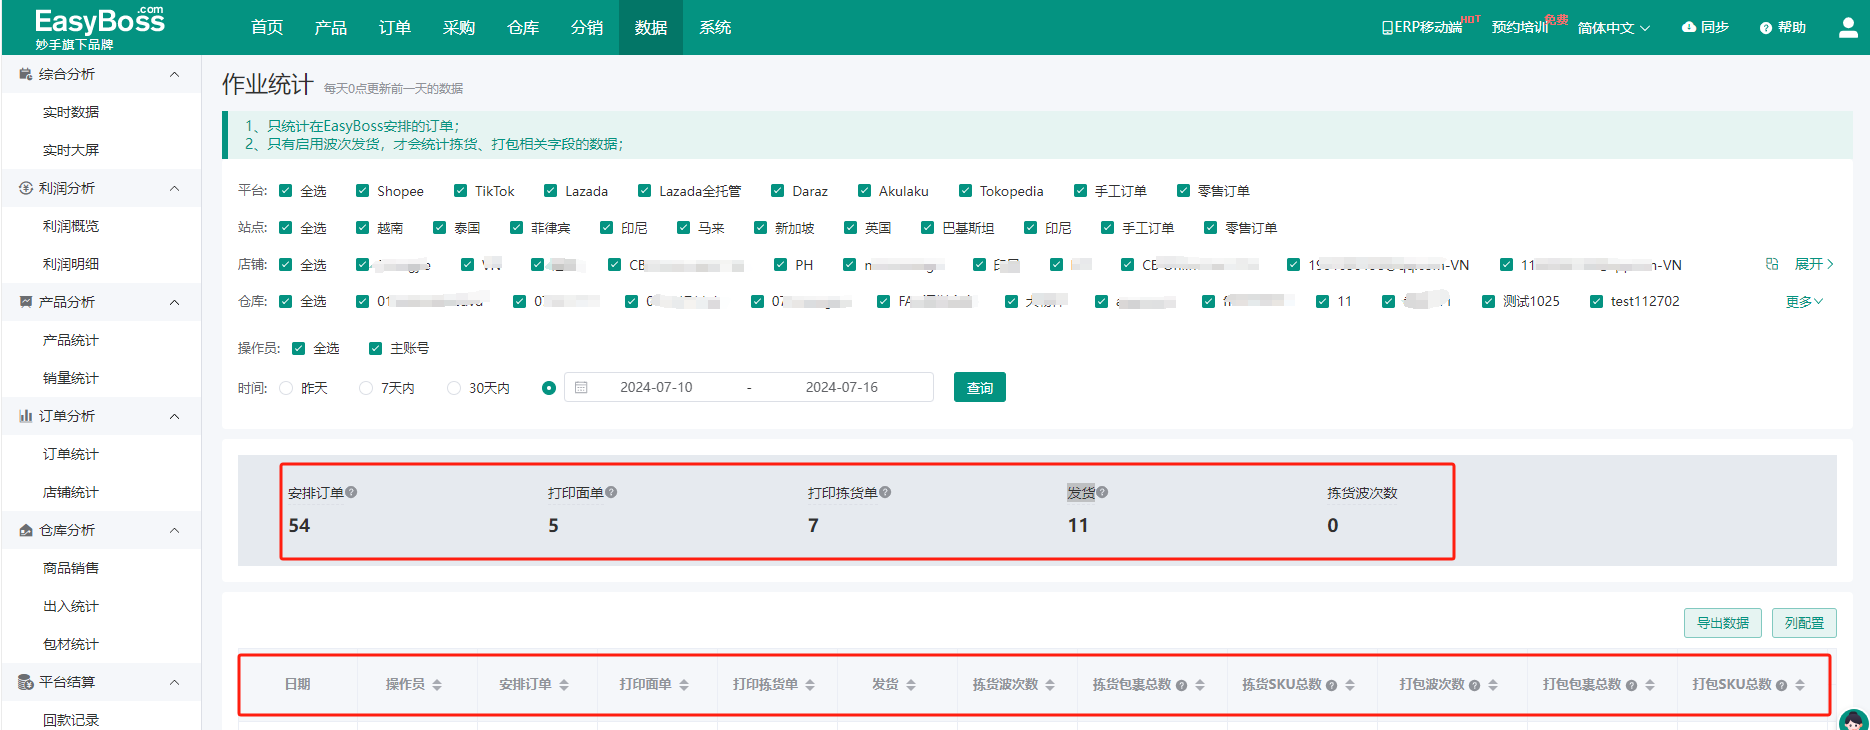Open the 采购 top menu
1870x730 pixels.
(x=459, y=27)
